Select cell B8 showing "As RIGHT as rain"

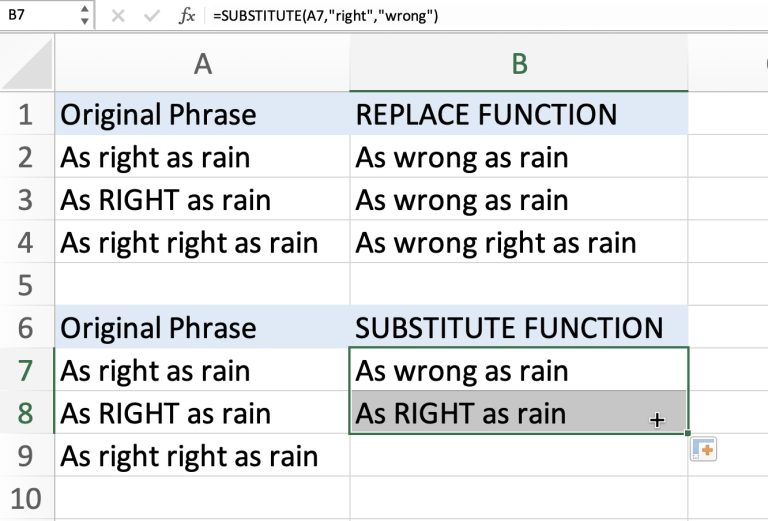click(x=518, y=414)
